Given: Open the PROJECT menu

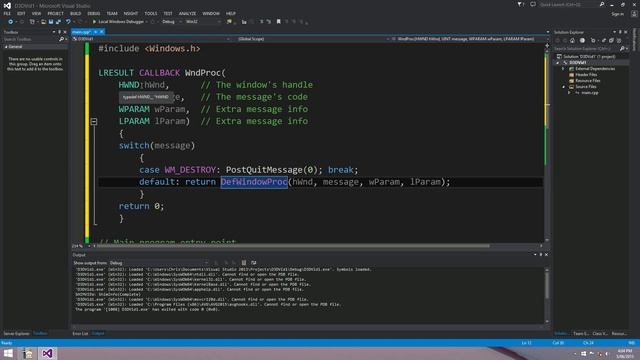Looking at the screenshot, I should [x=55, y=13].
